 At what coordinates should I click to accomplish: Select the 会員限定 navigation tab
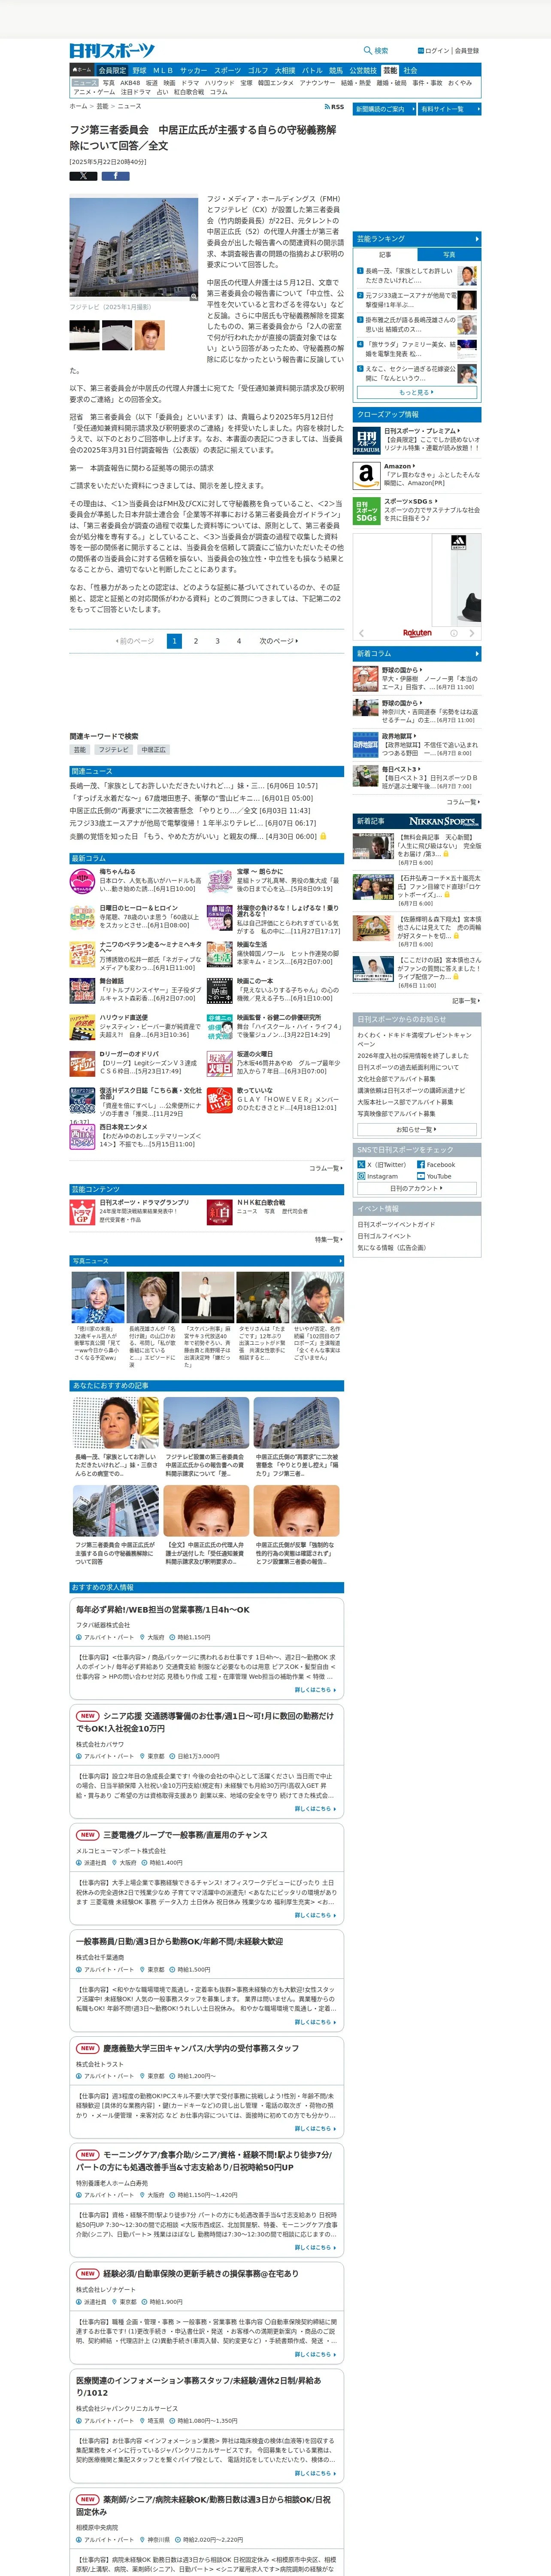tap(112, 71)
